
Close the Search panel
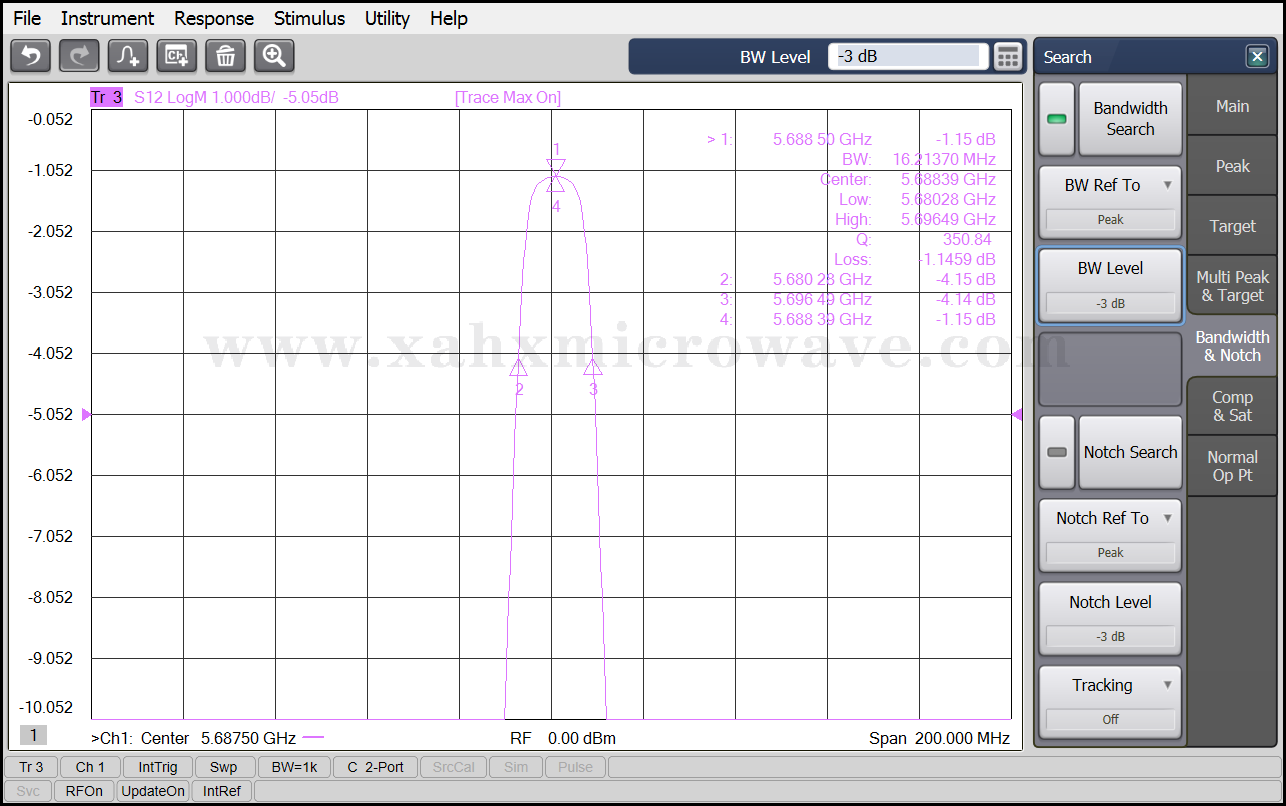click(x=1257, y=57)
